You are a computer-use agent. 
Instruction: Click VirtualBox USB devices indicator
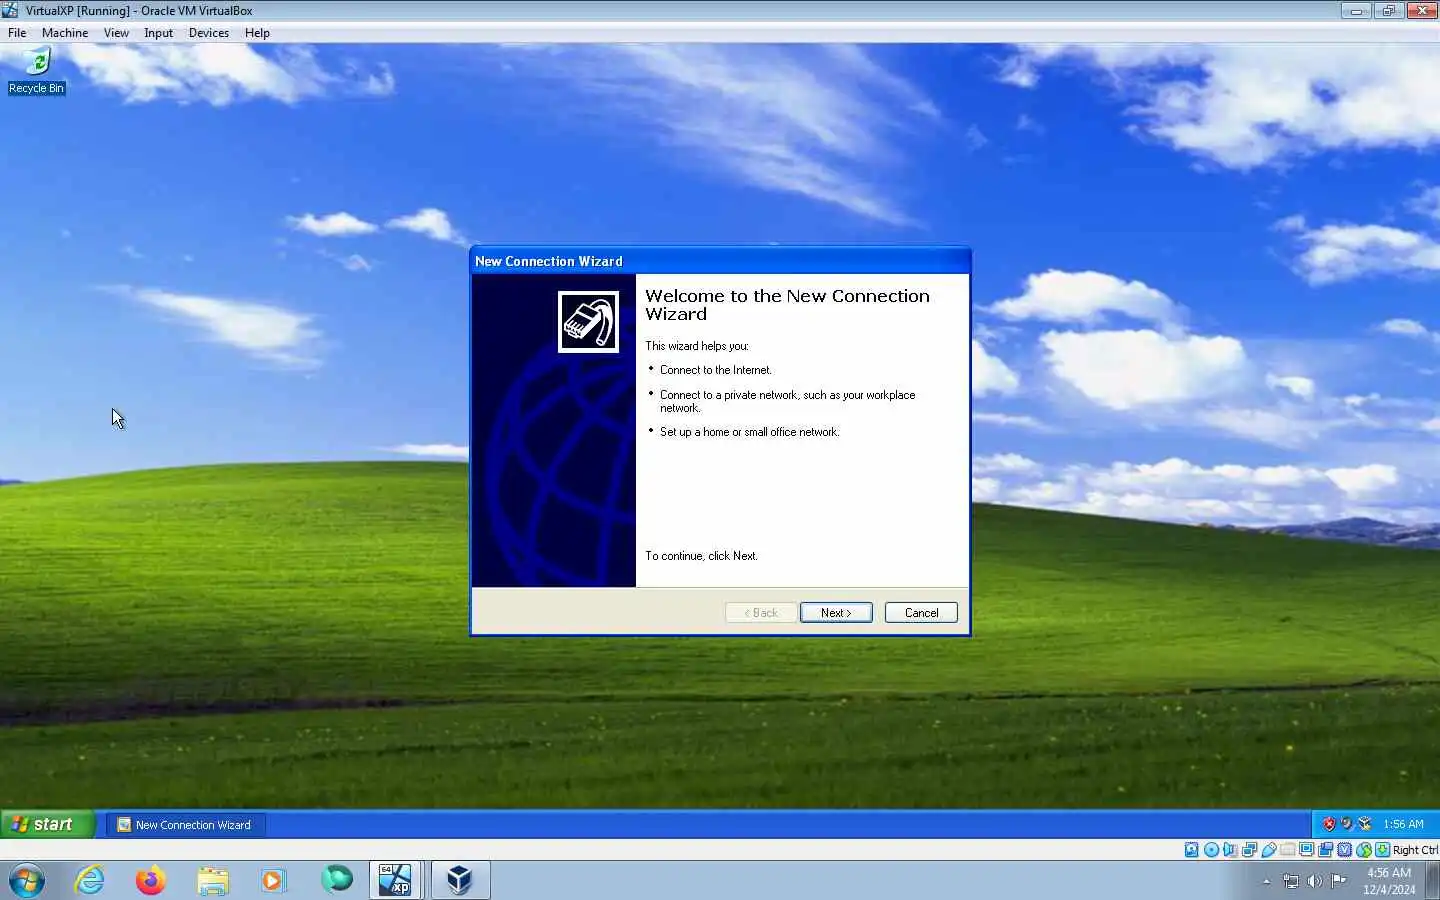pos(1269,850)
